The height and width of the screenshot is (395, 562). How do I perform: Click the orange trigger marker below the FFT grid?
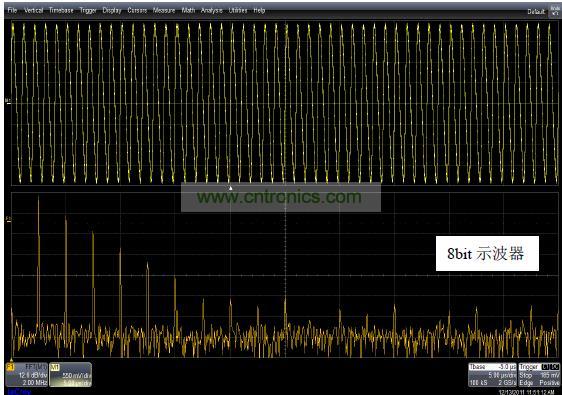point(12,360)
